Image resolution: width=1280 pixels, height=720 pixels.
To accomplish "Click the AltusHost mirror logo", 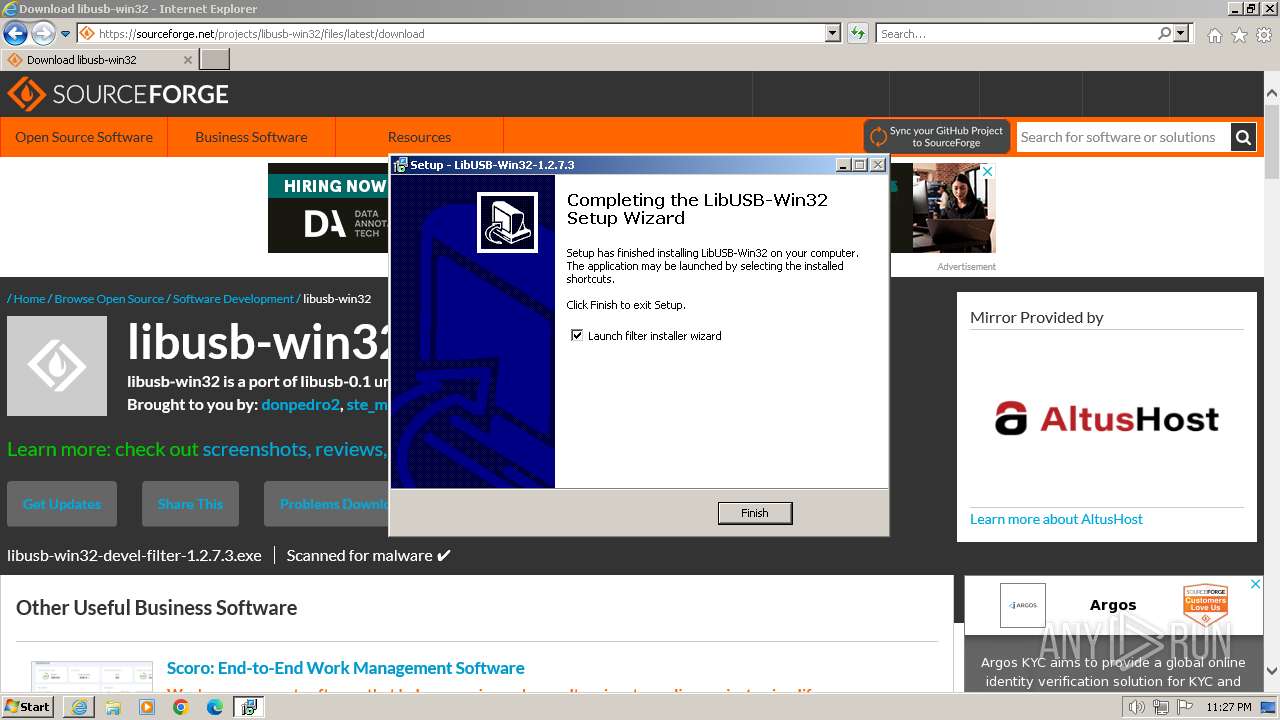I will pos(1107,418).
